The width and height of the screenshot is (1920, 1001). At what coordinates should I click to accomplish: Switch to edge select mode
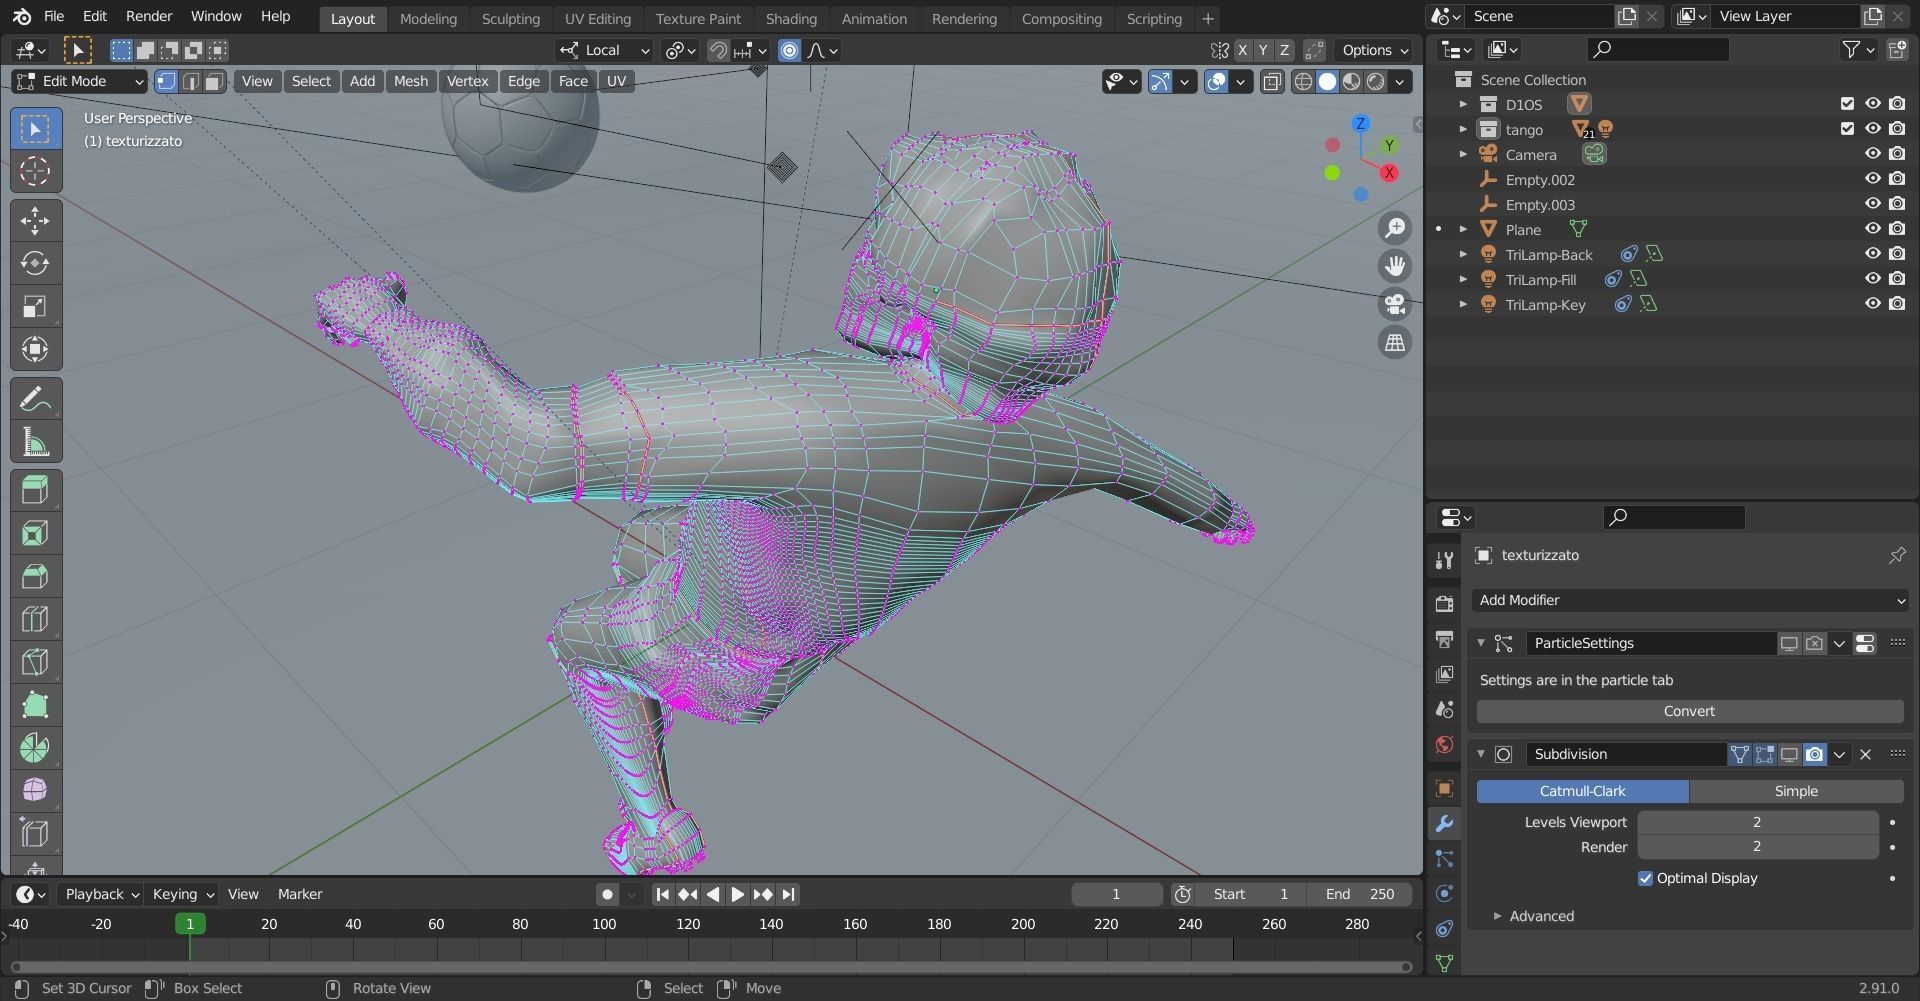click(190, 82)
